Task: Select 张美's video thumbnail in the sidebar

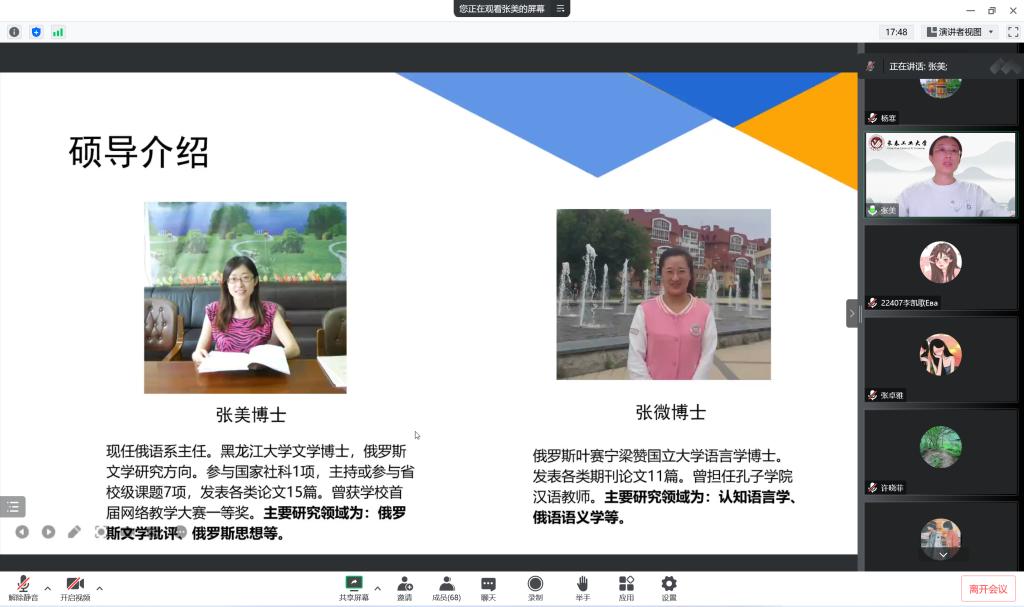Action: 940,175
